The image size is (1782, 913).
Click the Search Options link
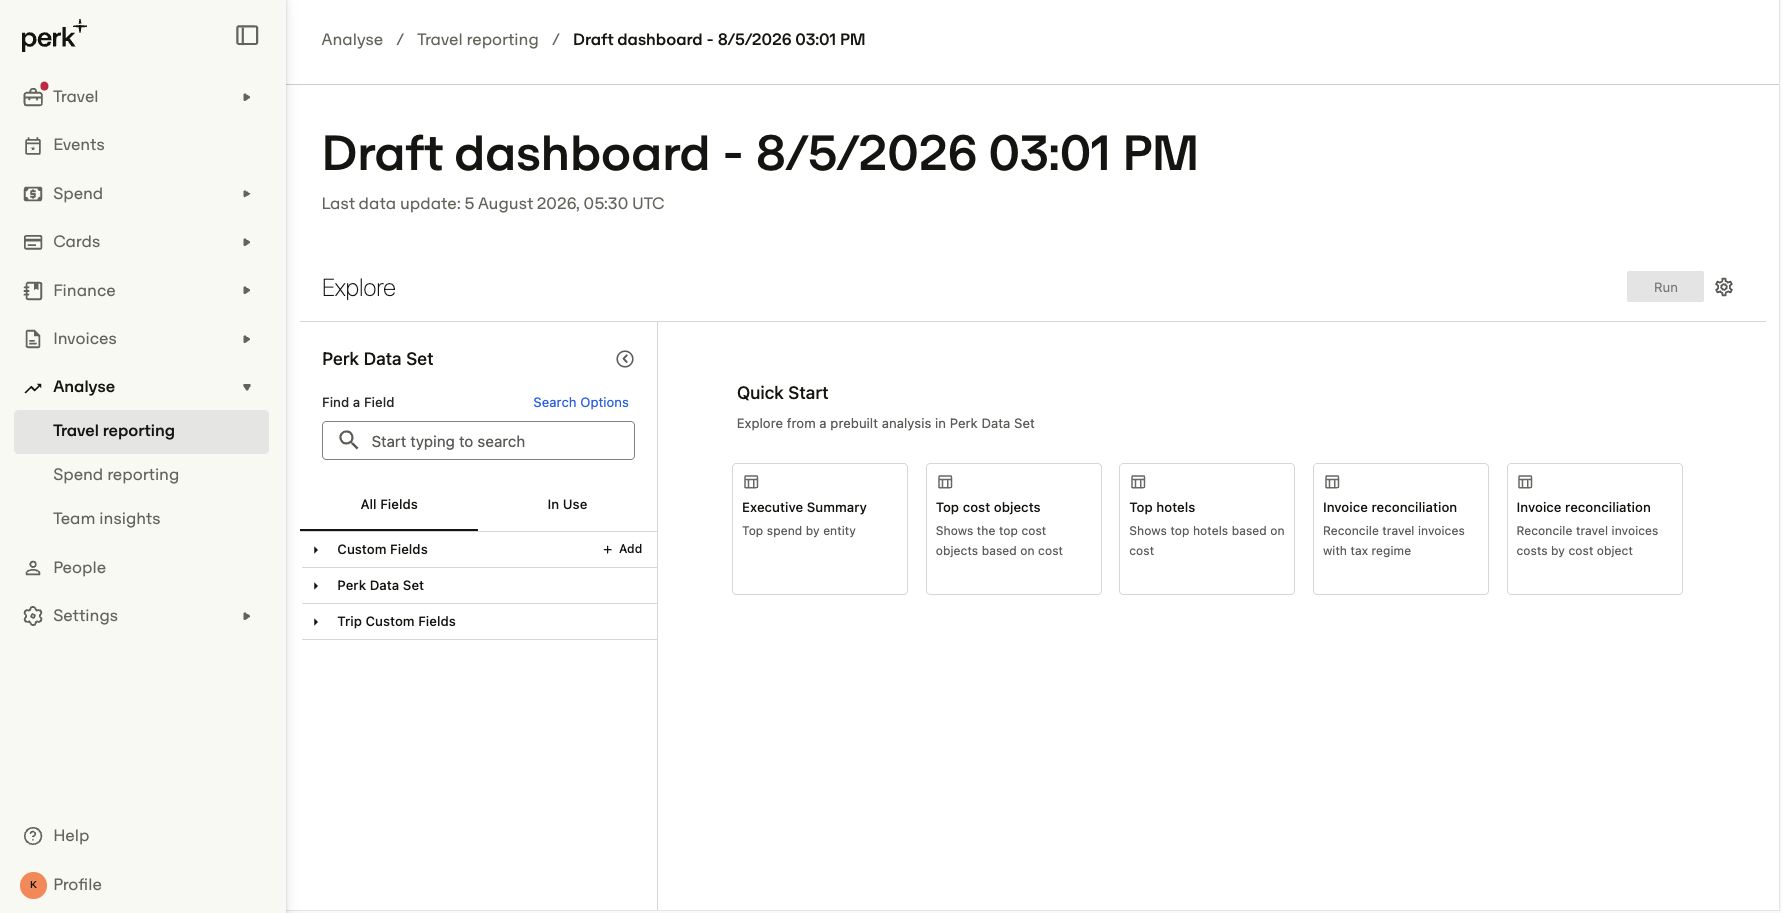point(581,402)
